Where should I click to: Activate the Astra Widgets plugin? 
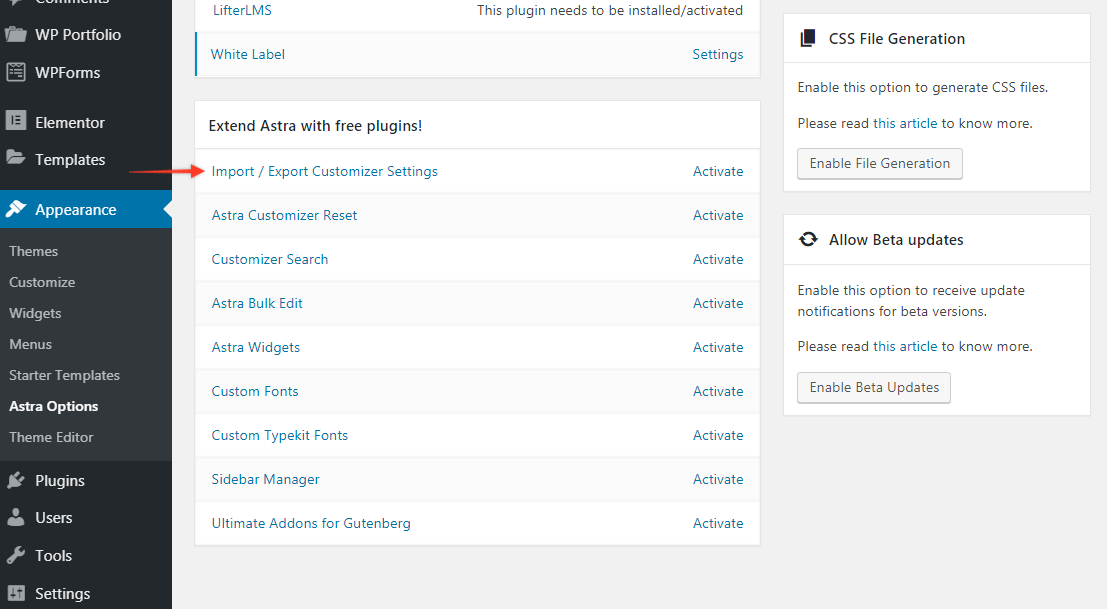[x=718, y=347]
